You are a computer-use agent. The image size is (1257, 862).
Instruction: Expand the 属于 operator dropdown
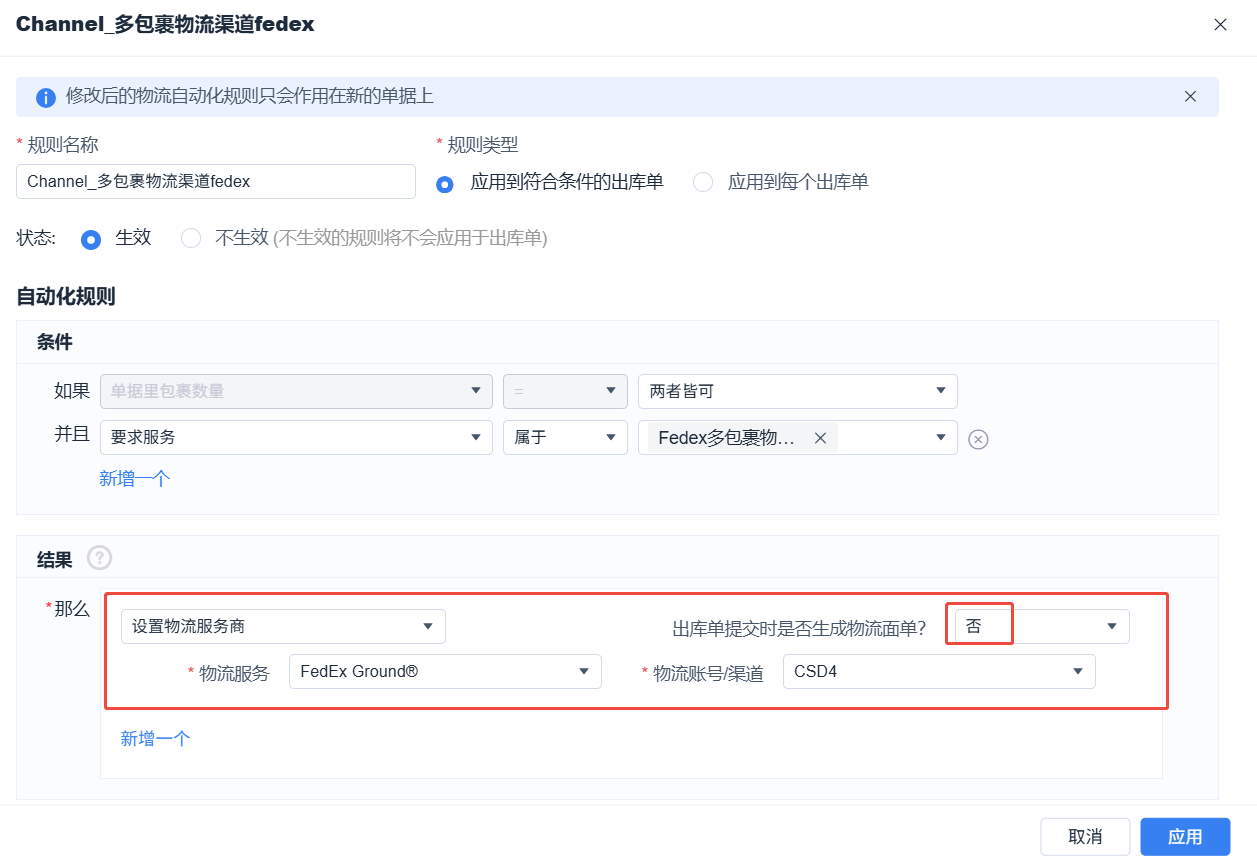coord(565,438)
